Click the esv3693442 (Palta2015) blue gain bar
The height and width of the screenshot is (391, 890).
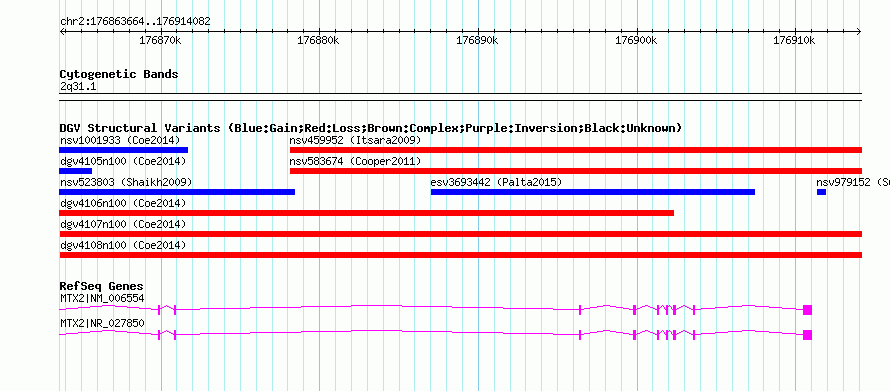point(593,192)
